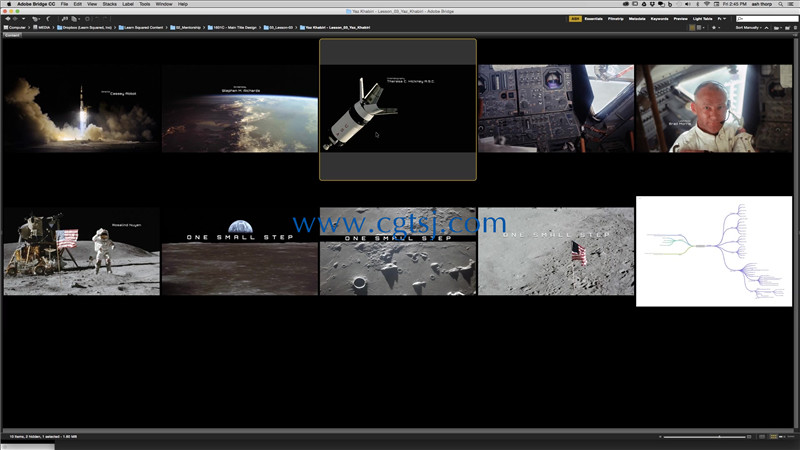Click Dropbox (Learn Squared, Inc) breadcrumb
Viewport: 800px width, 450px height.
coord(84,28)
